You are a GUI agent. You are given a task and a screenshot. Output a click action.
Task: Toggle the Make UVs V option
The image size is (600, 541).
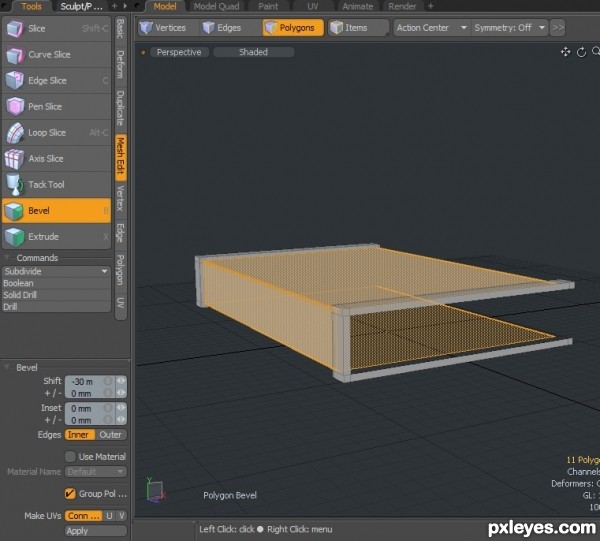122,516
